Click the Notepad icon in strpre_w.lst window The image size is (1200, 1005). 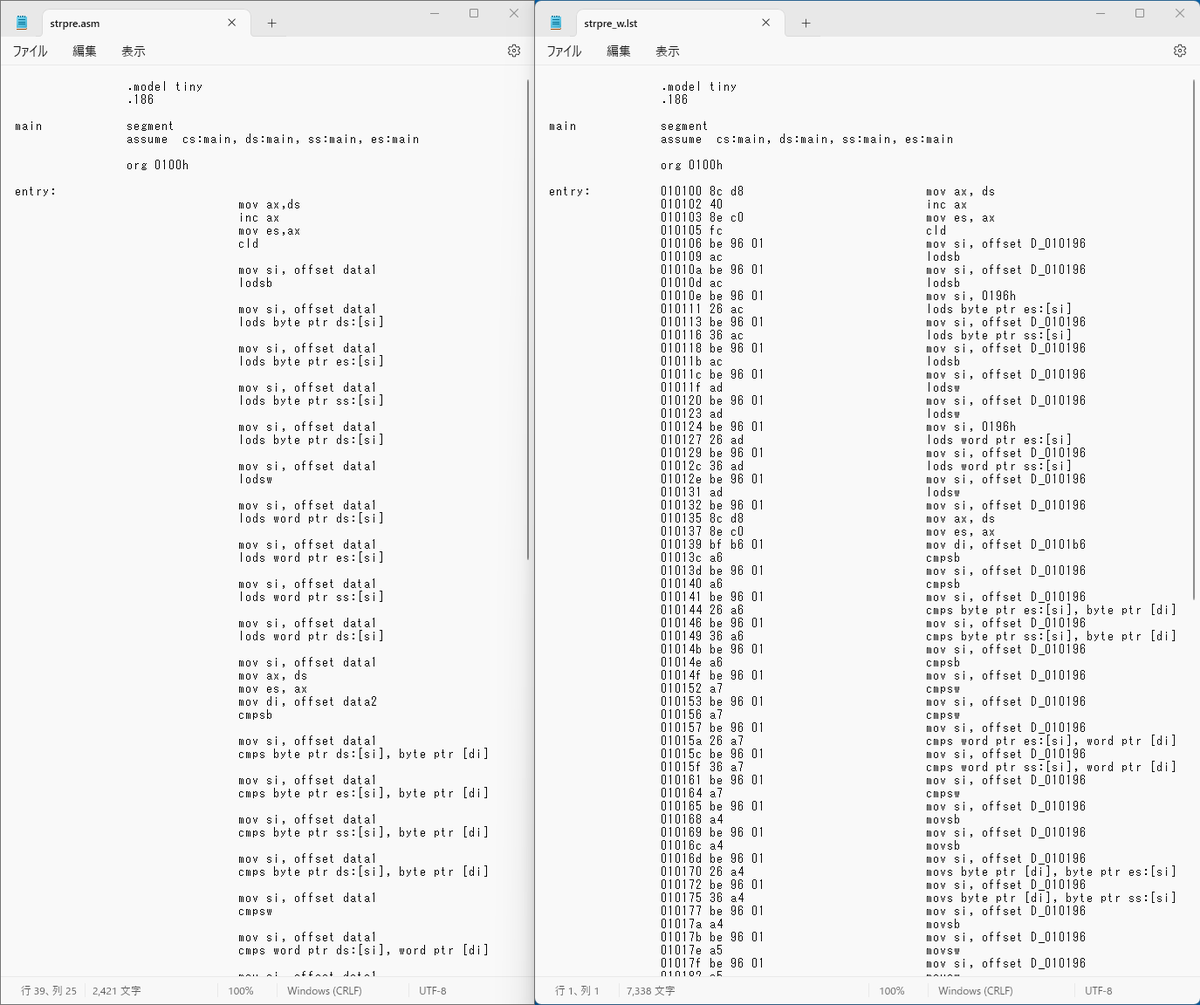[x=556, y=22]
